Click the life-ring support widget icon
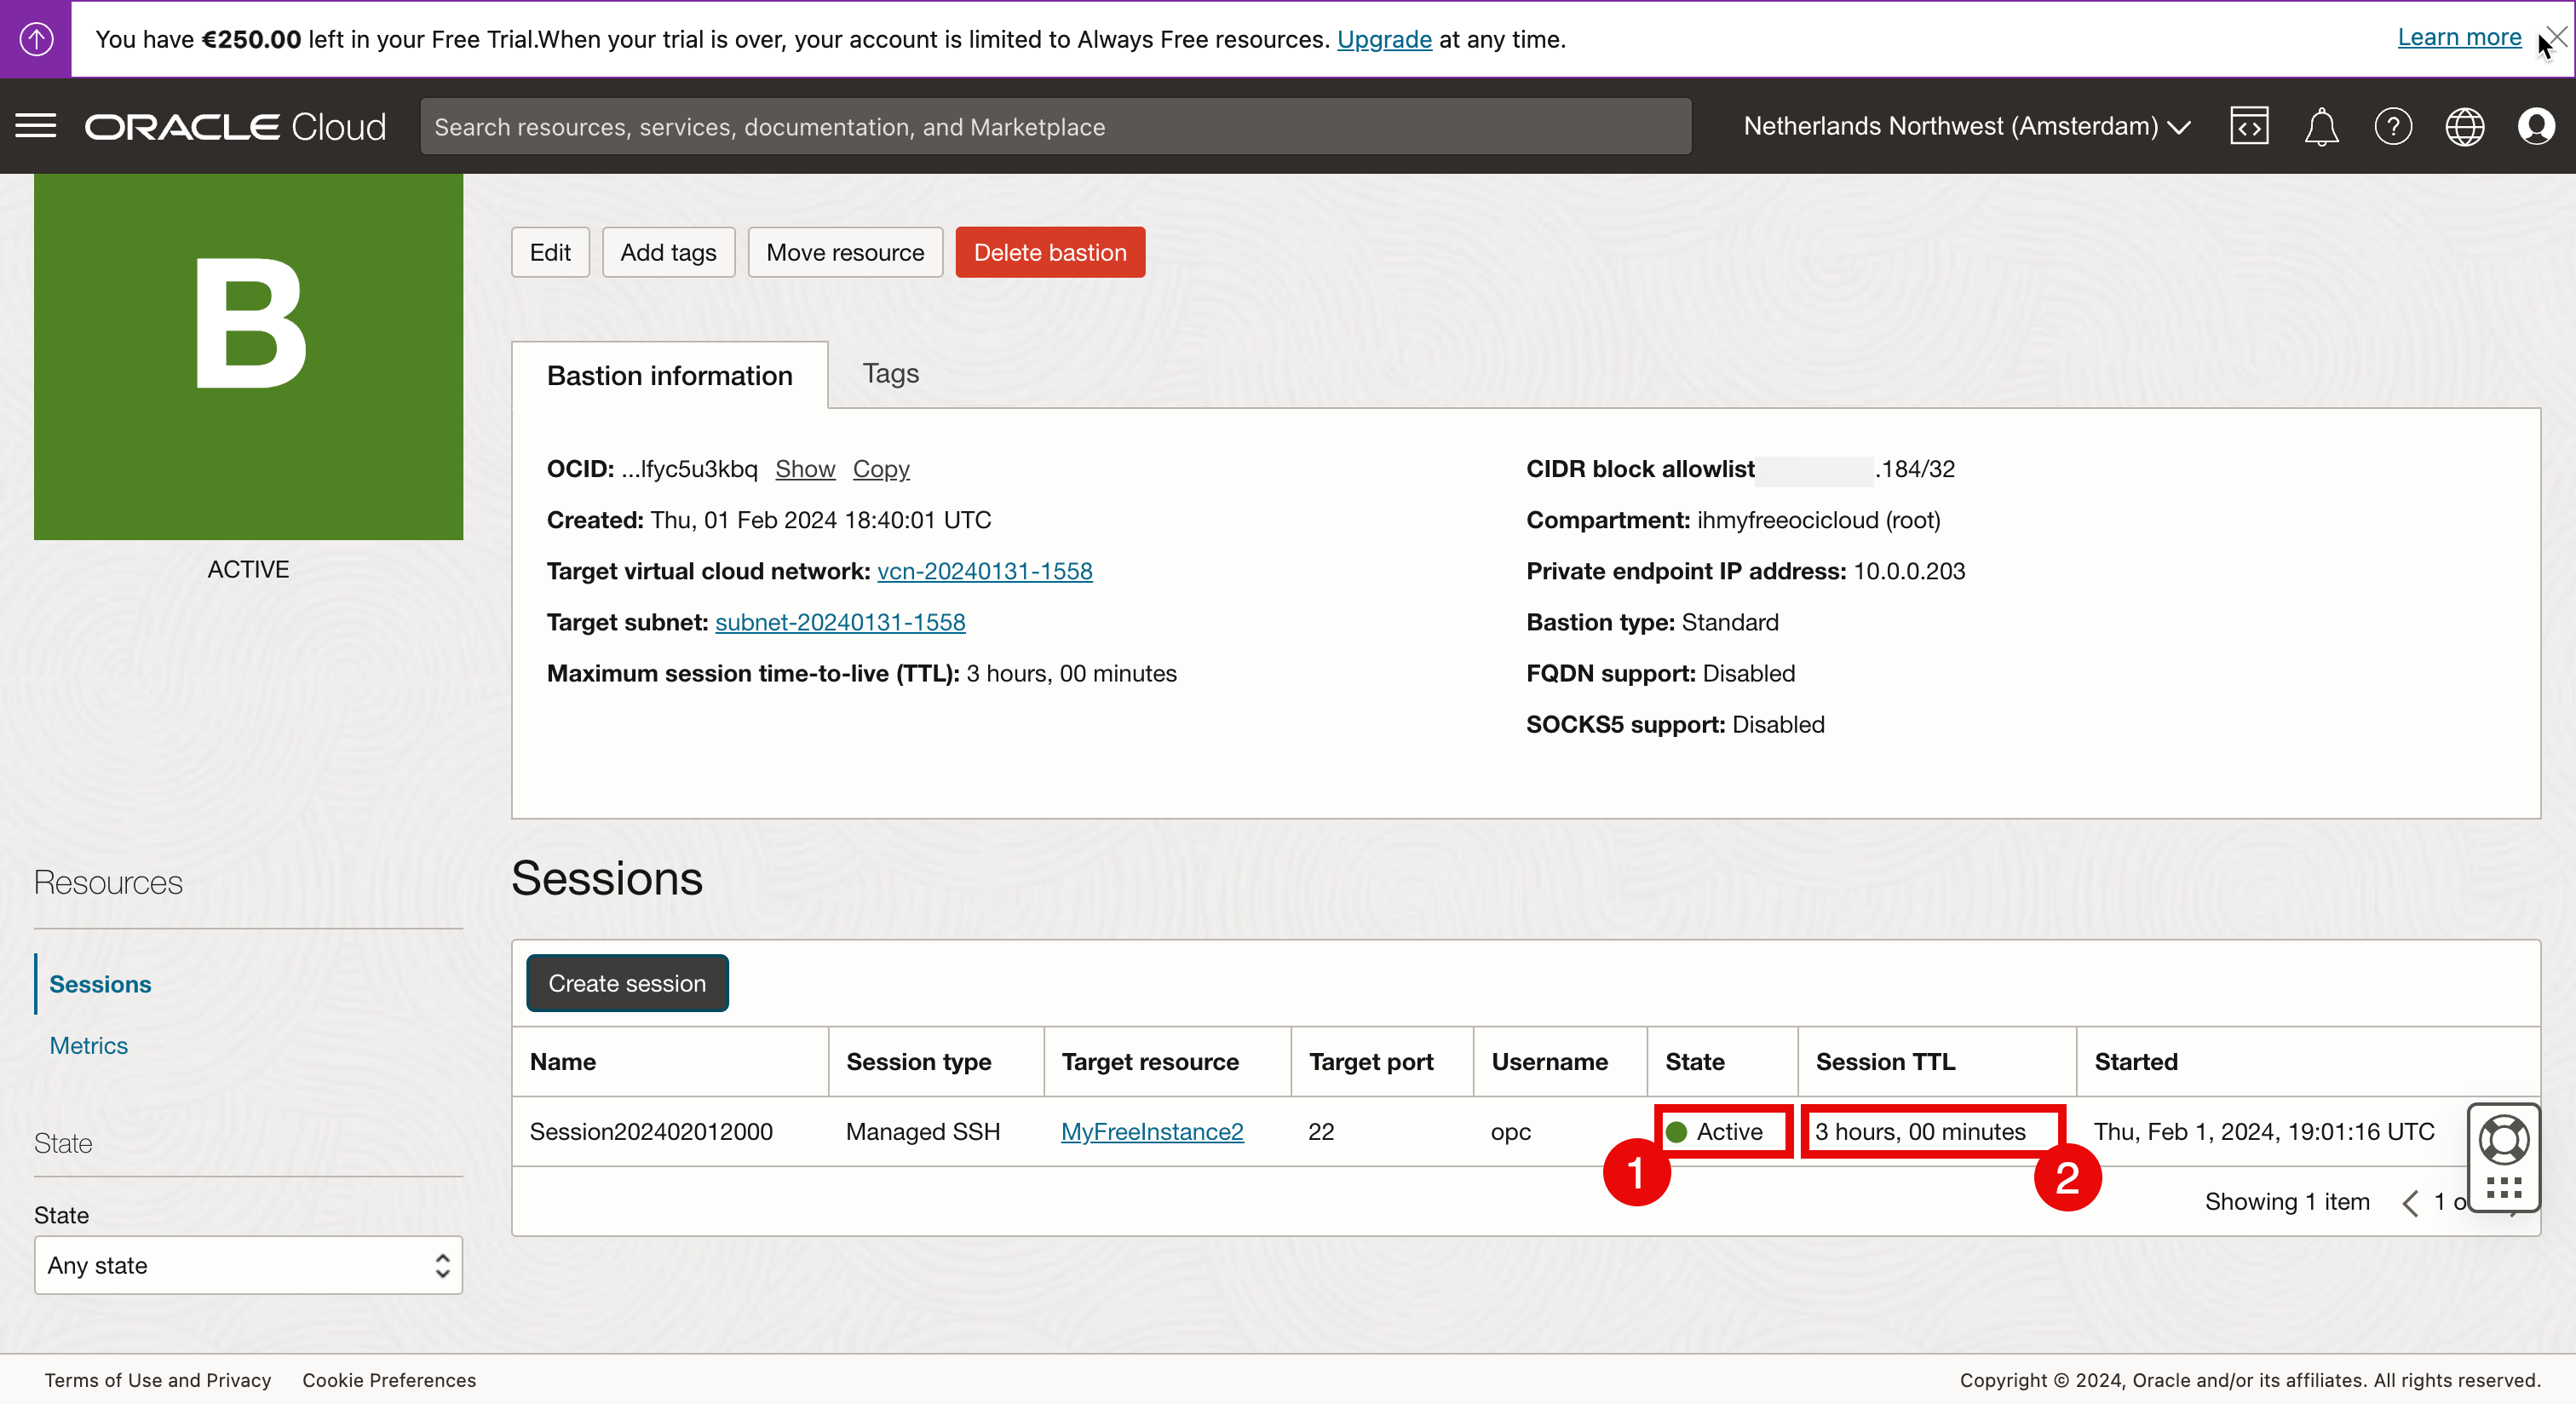Screen dimensions: 2576x1404 tap(2504, 1139)
